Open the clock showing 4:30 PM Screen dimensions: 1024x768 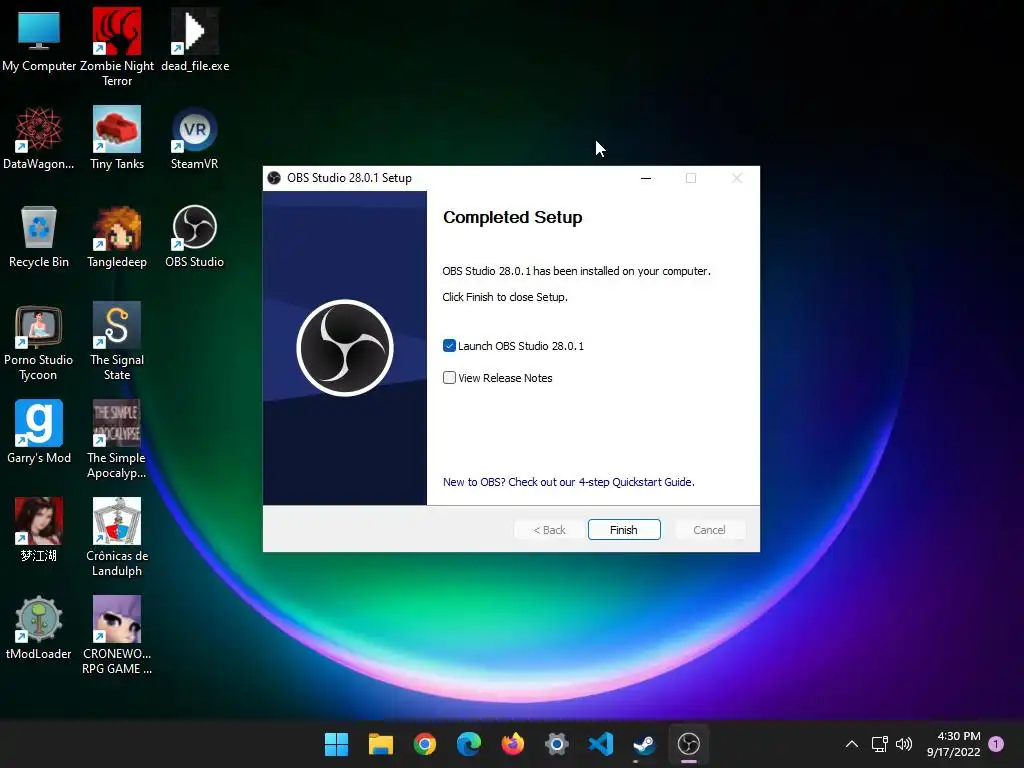tap(953, 744)
